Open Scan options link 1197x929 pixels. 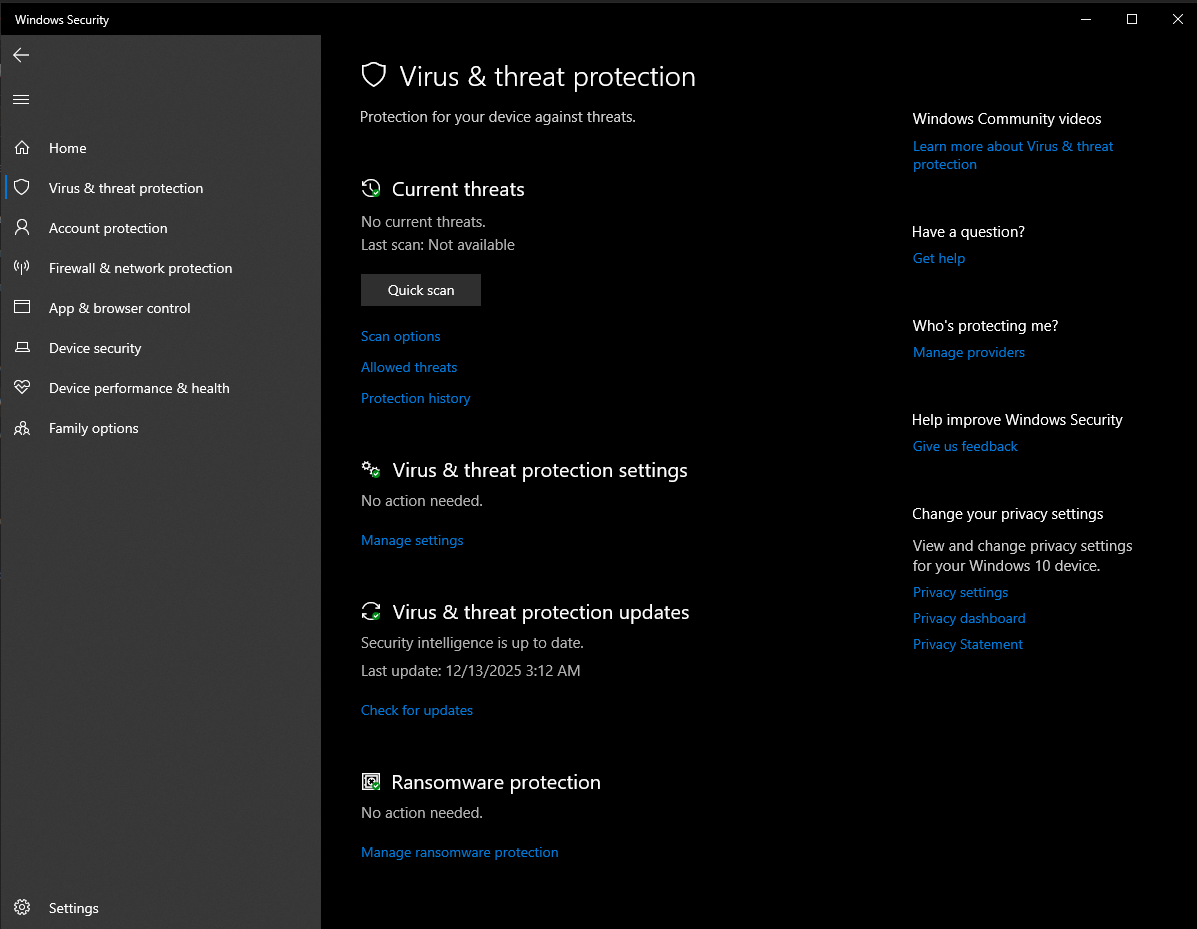[400, 336]
